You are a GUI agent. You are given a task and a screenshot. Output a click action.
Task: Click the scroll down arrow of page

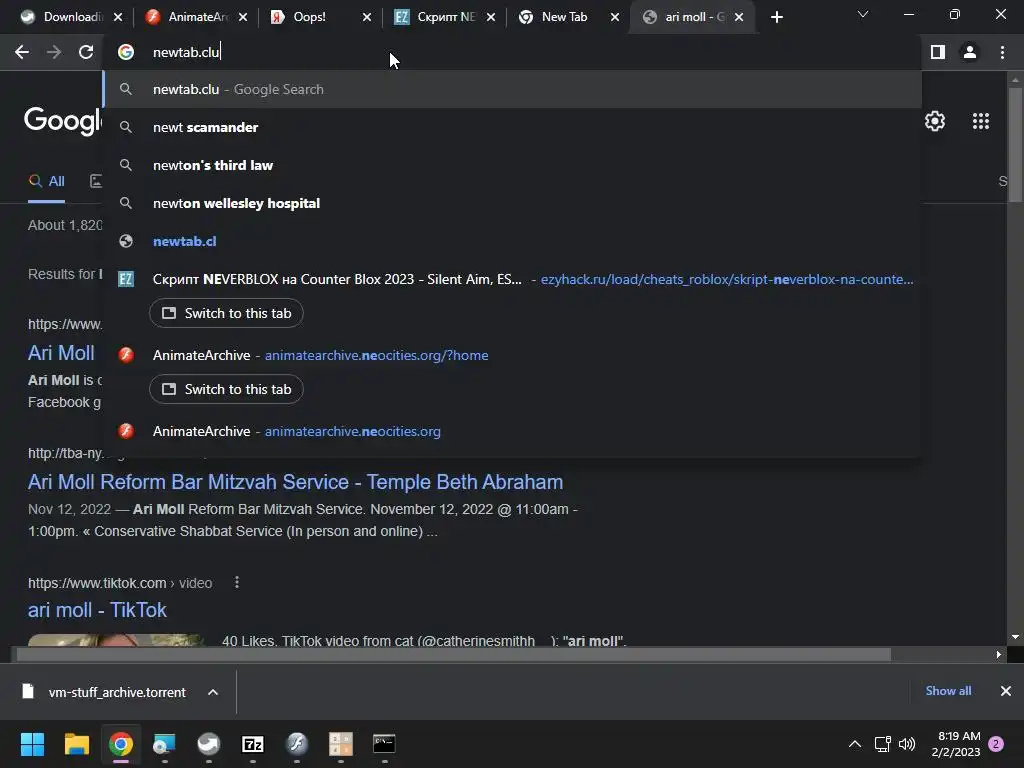tap(1015, 637)
